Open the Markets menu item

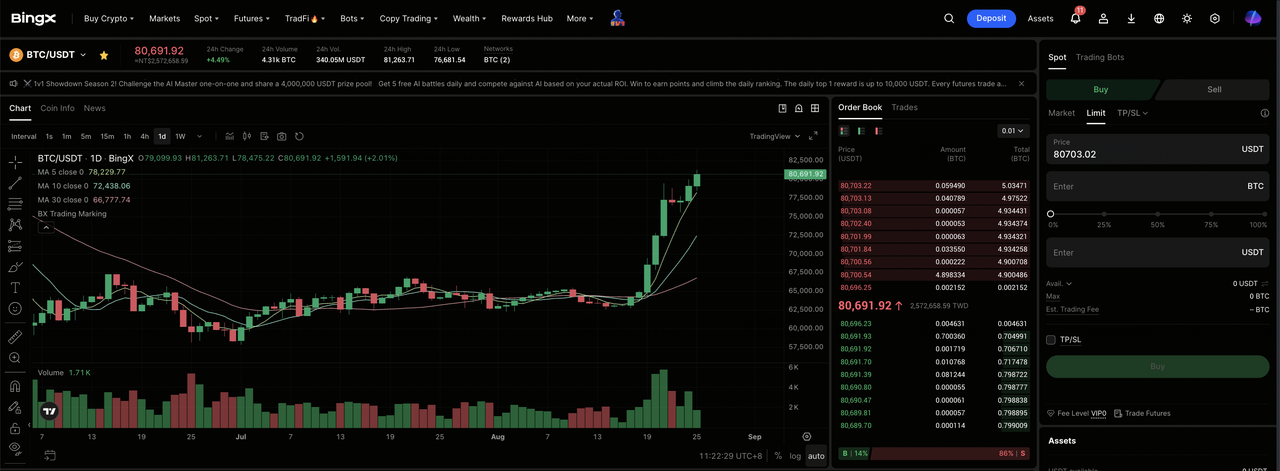point(164,18)
